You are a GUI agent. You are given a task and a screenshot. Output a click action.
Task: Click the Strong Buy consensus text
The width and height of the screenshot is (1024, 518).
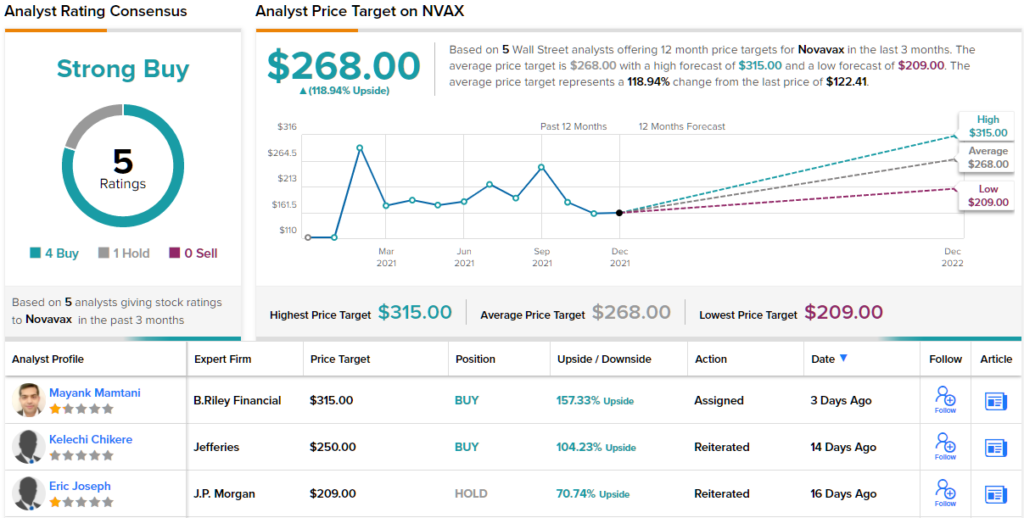(x=123, y=69)
